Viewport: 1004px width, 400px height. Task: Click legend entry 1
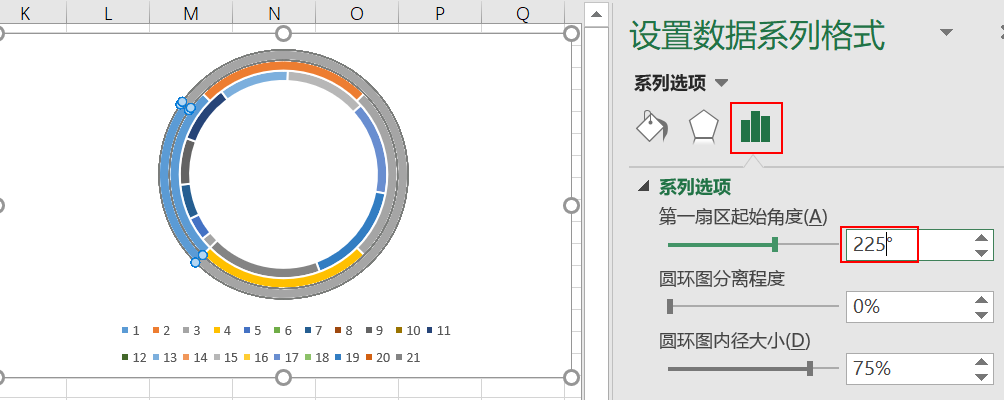131,330
